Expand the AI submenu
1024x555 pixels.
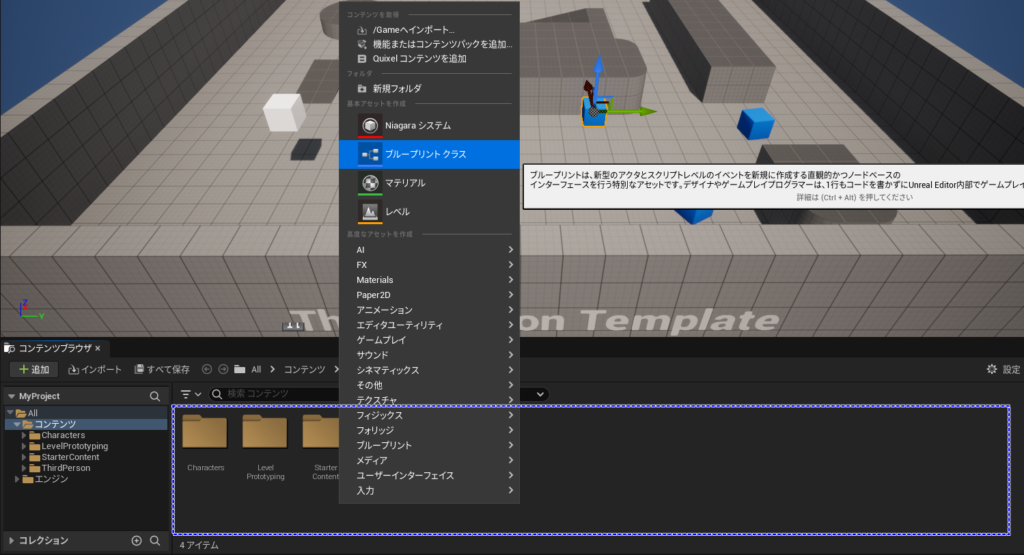tap(429, 249)
